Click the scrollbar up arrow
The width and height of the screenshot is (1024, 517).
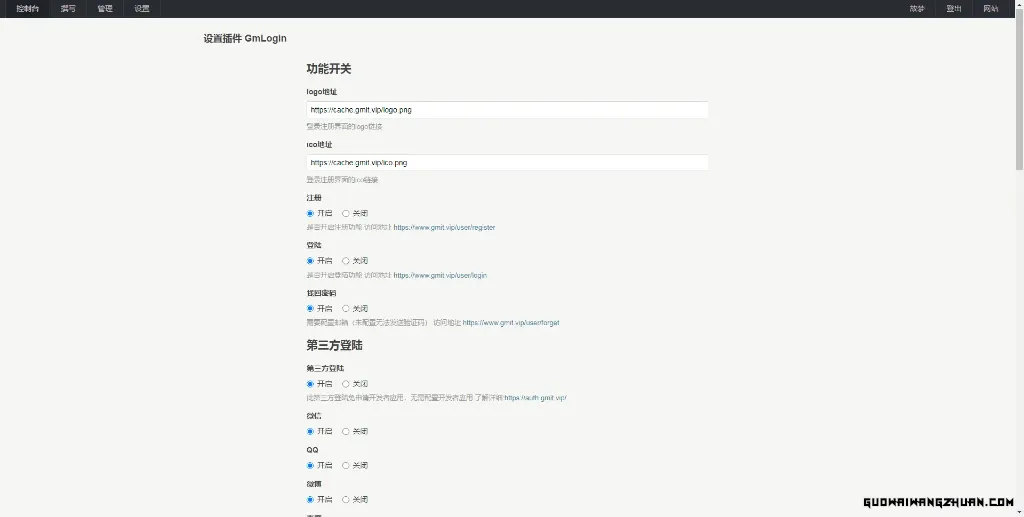(x=1019, y=4)
